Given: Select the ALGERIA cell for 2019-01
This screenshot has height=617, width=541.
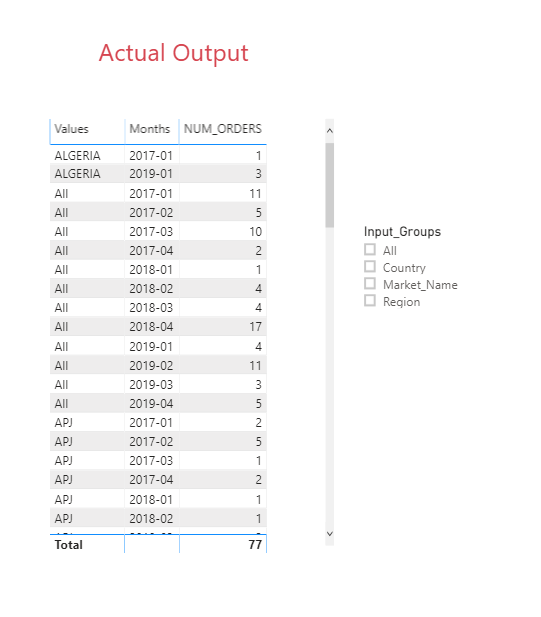Looking at the screenshot, I should [x=78, y=174].
